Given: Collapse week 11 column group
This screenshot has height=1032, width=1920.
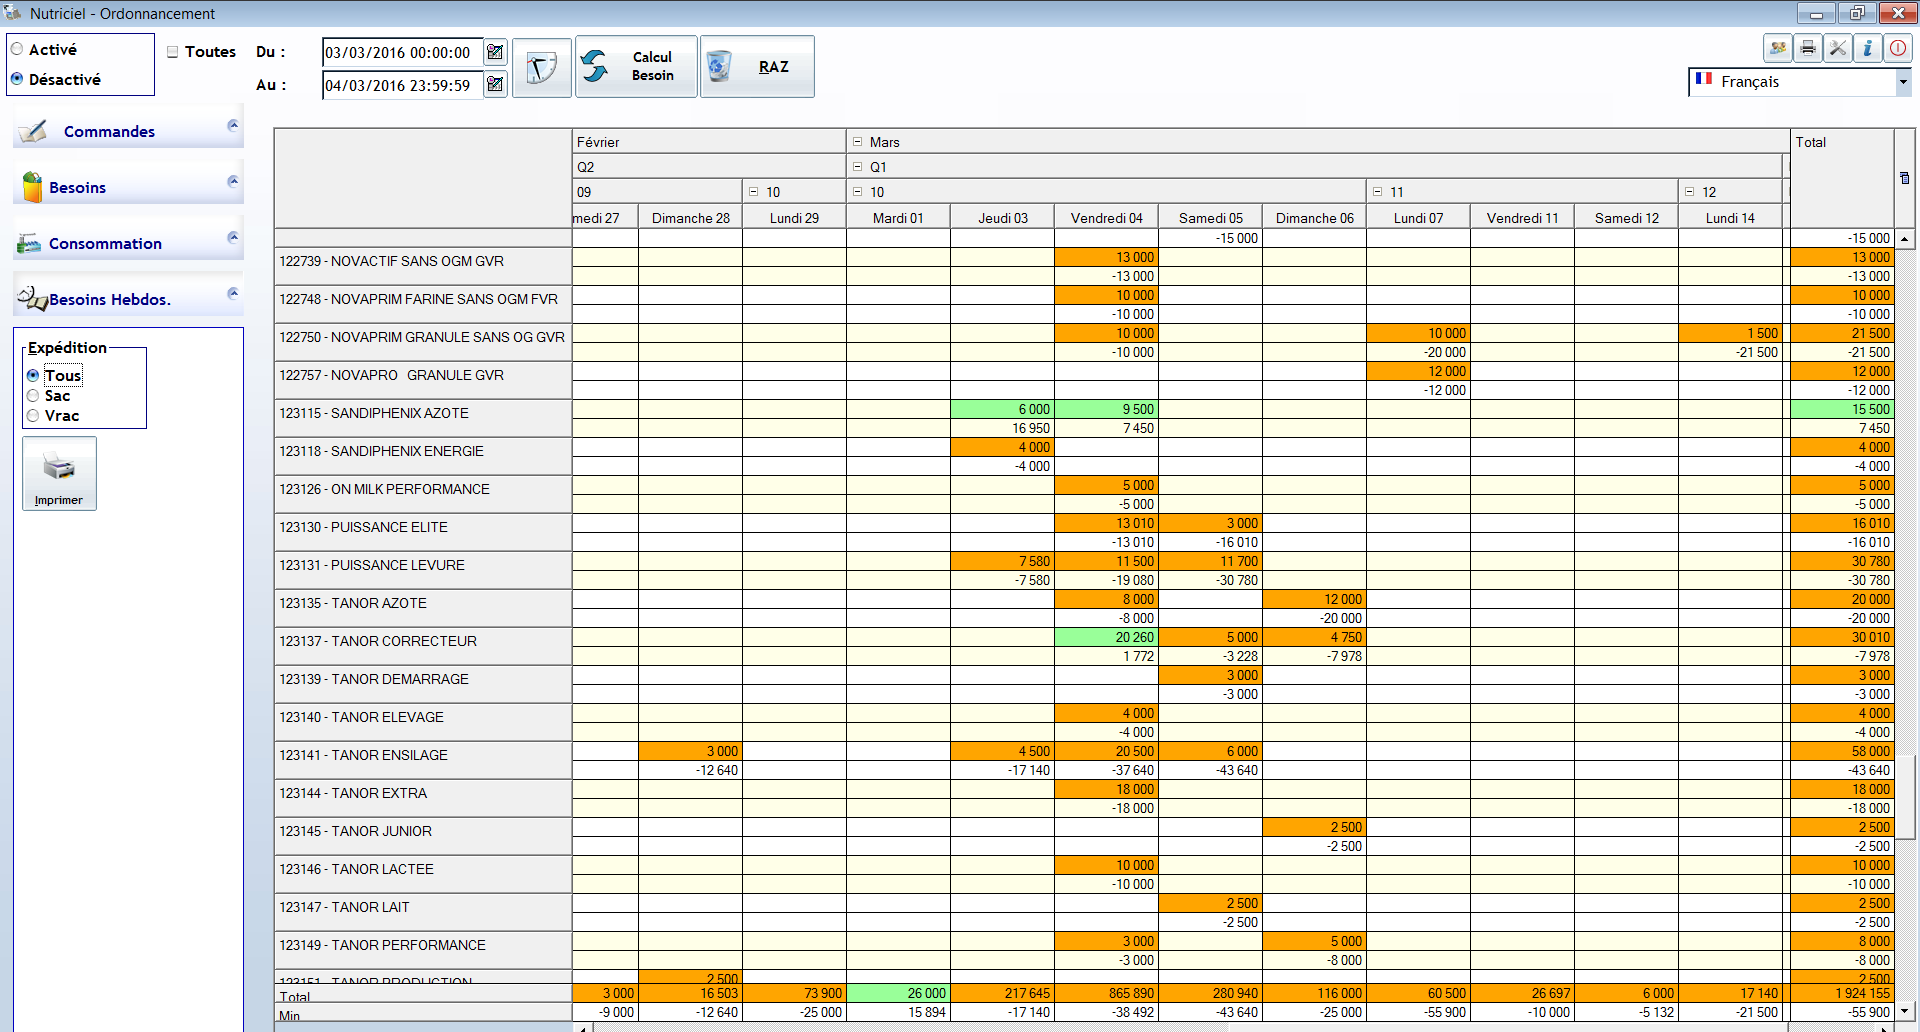Looking at the screenshot, I should tap(1377, 192).
